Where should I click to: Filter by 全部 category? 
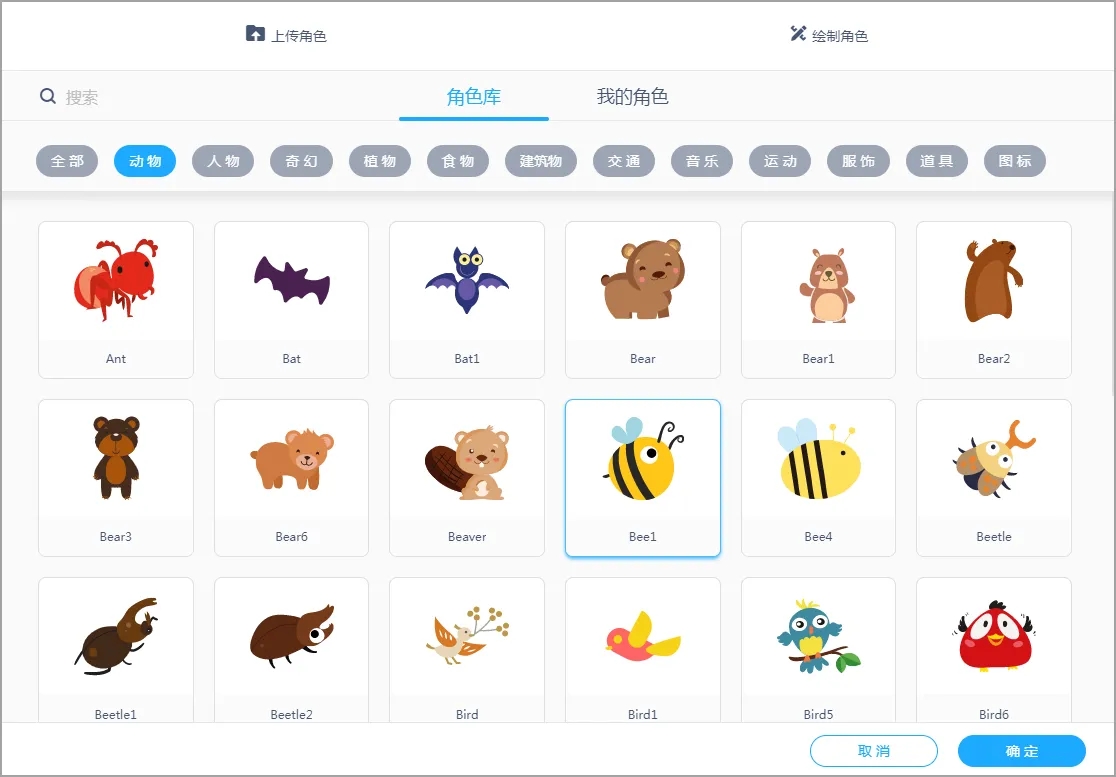67,161
